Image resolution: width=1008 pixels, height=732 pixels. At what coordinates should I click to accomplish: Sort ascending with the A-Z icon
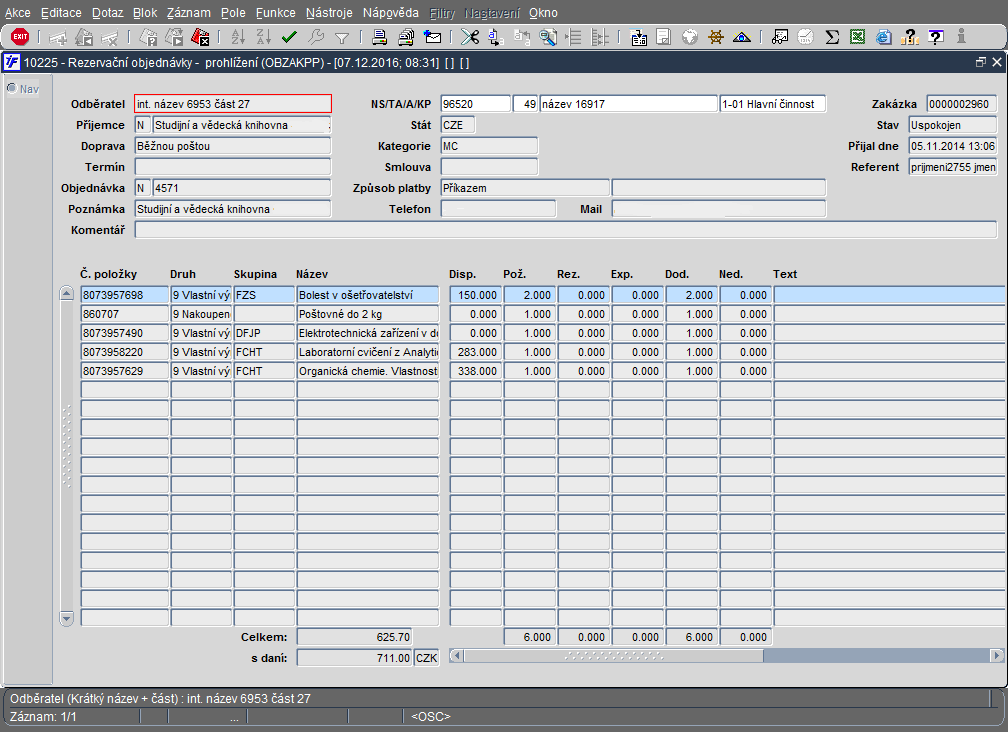click(238, 37)
